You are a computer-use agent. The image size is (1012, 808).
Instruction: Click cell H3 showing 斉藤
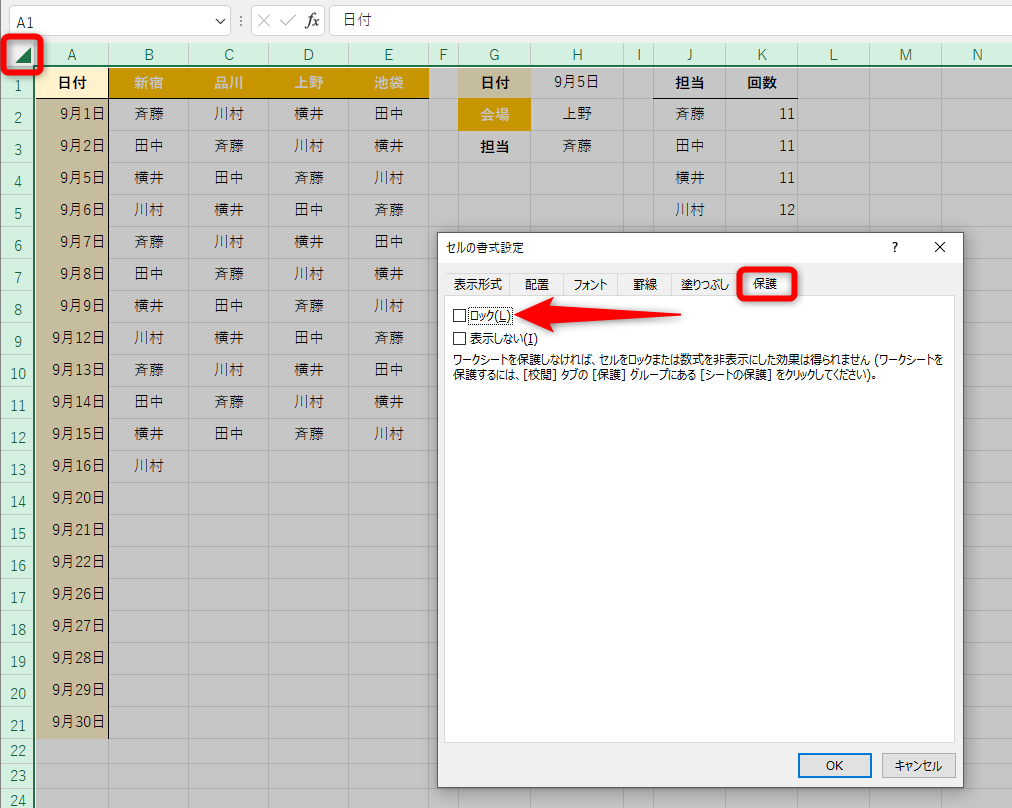tap(577, 146)
